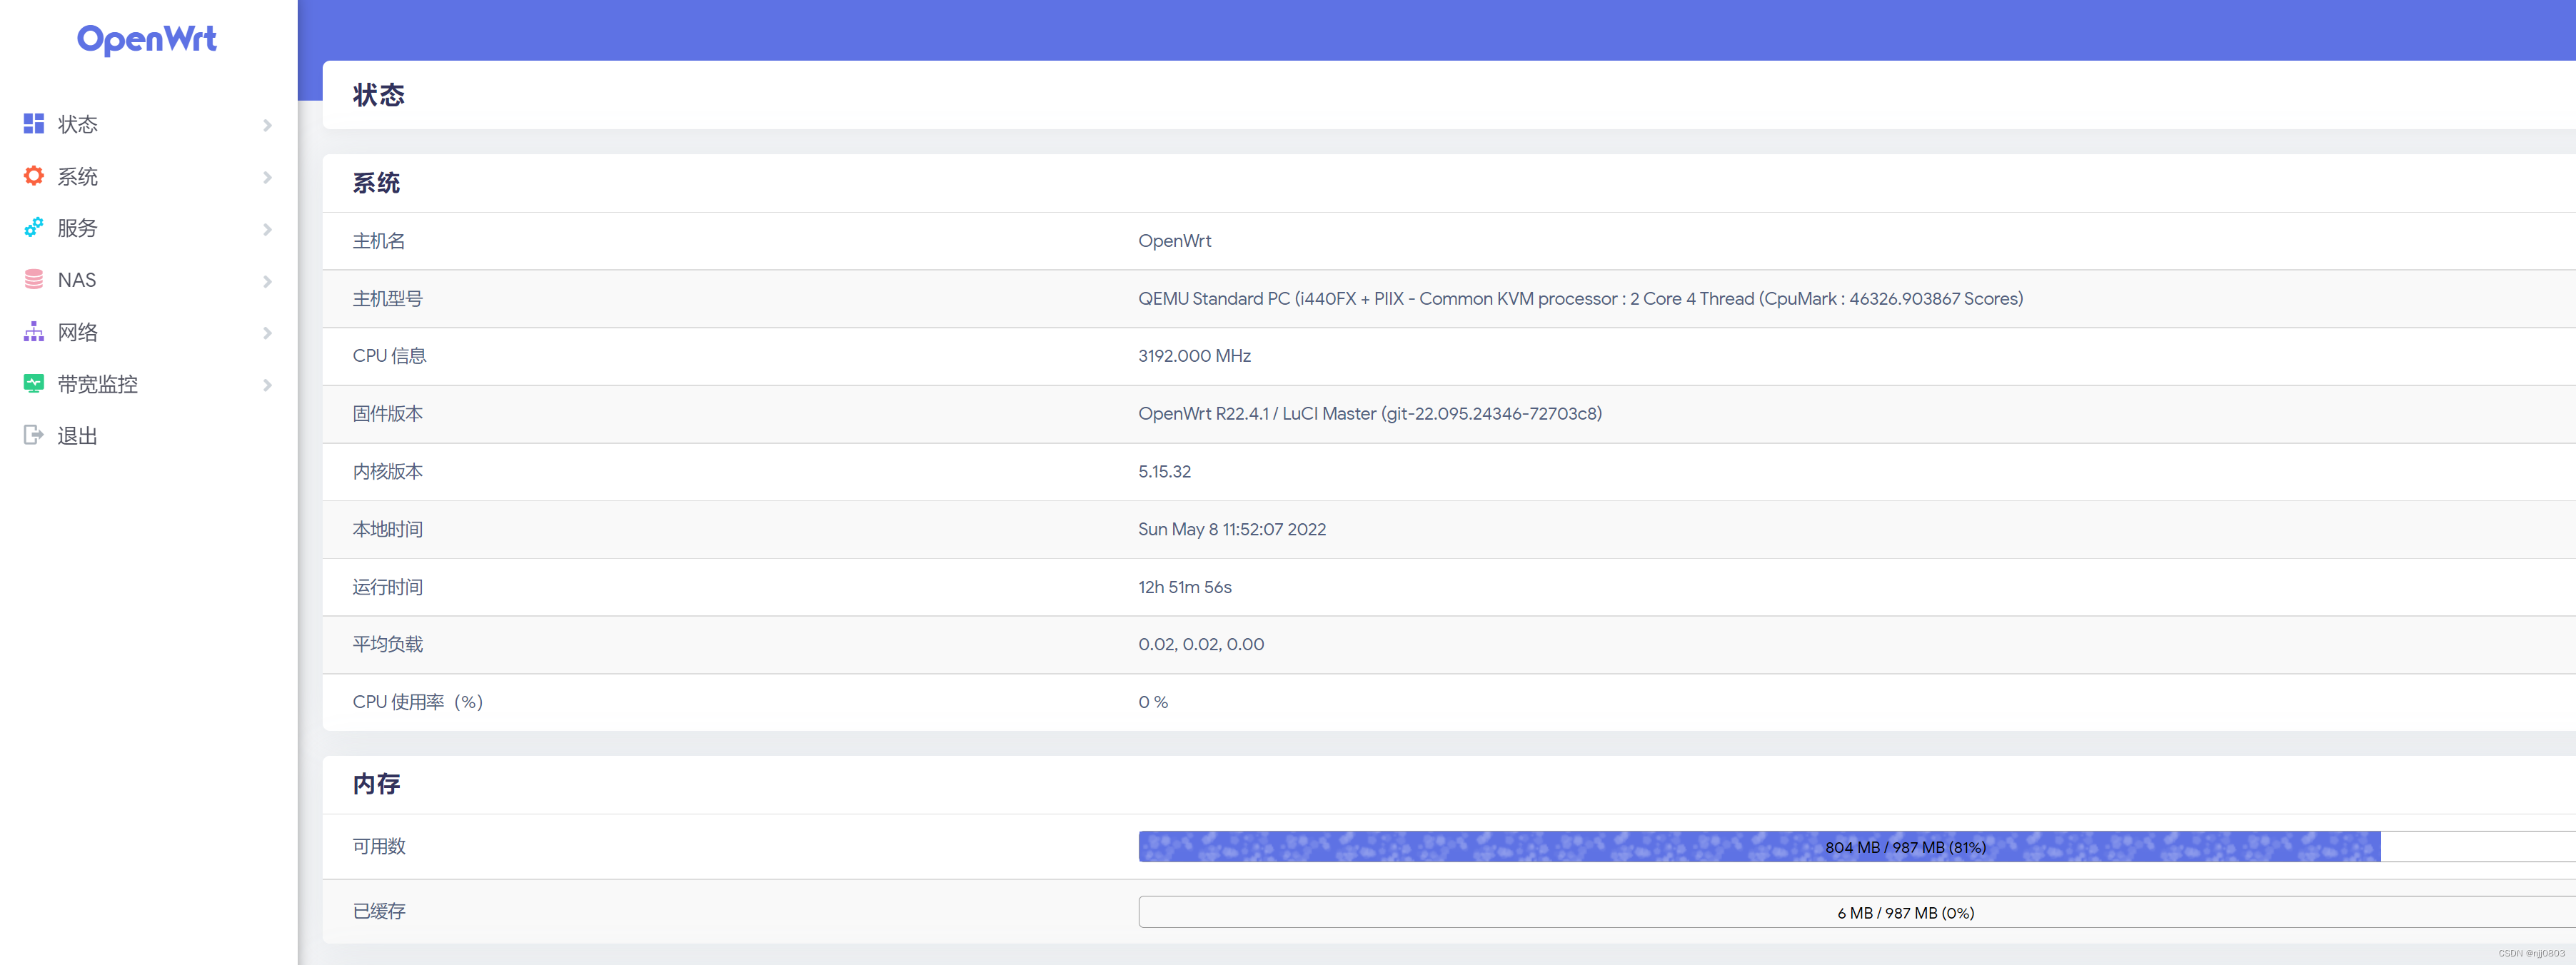2576x965 pixels.
Task: Expand the NAS menu chevron
Action: 267,281
